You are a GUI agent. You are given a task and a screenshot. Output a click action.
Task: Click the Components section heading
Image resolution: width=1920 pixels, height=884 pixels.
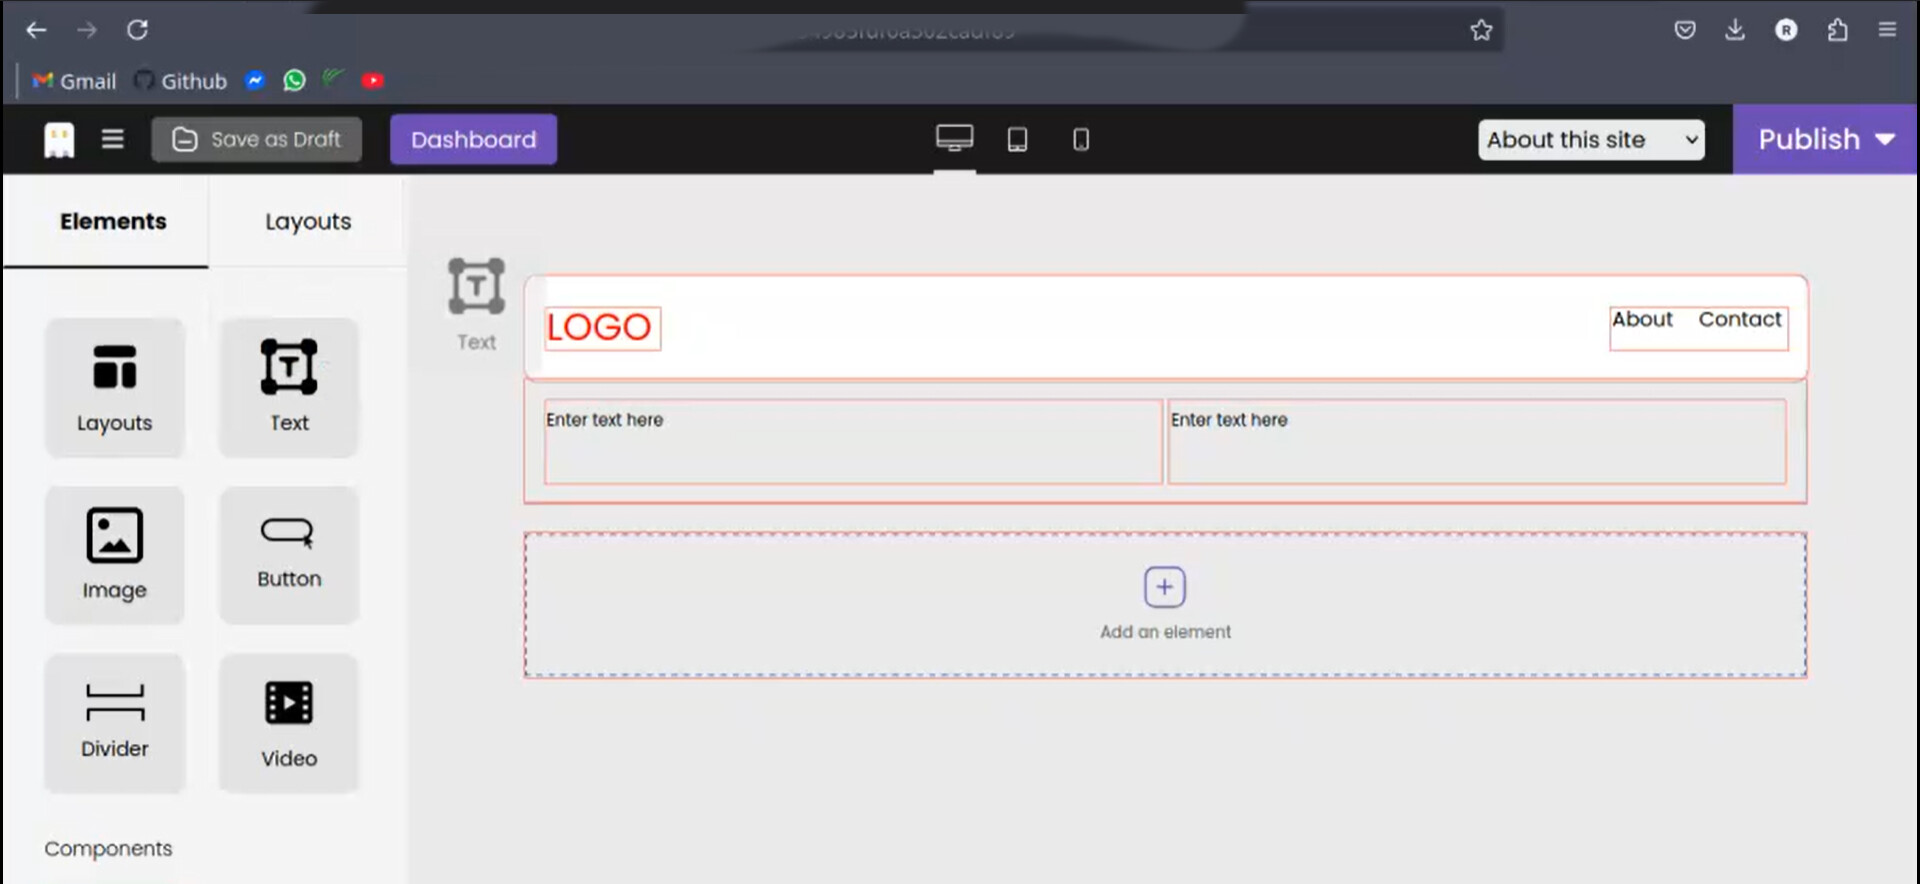click(x=108, y=848)
